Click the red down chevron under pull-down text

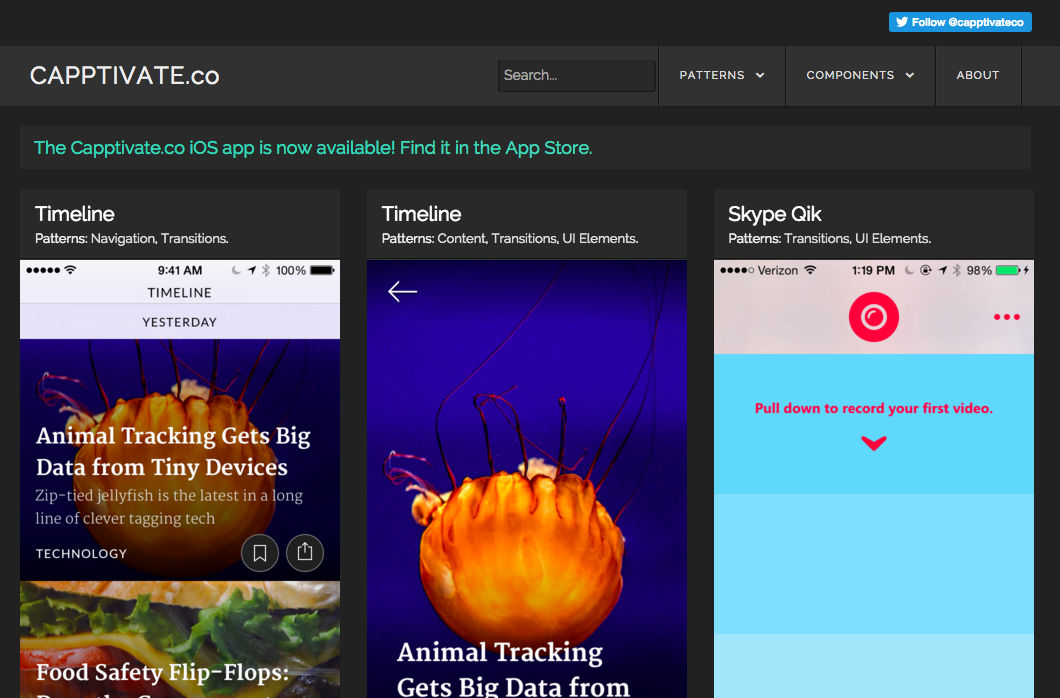[873, 443]
